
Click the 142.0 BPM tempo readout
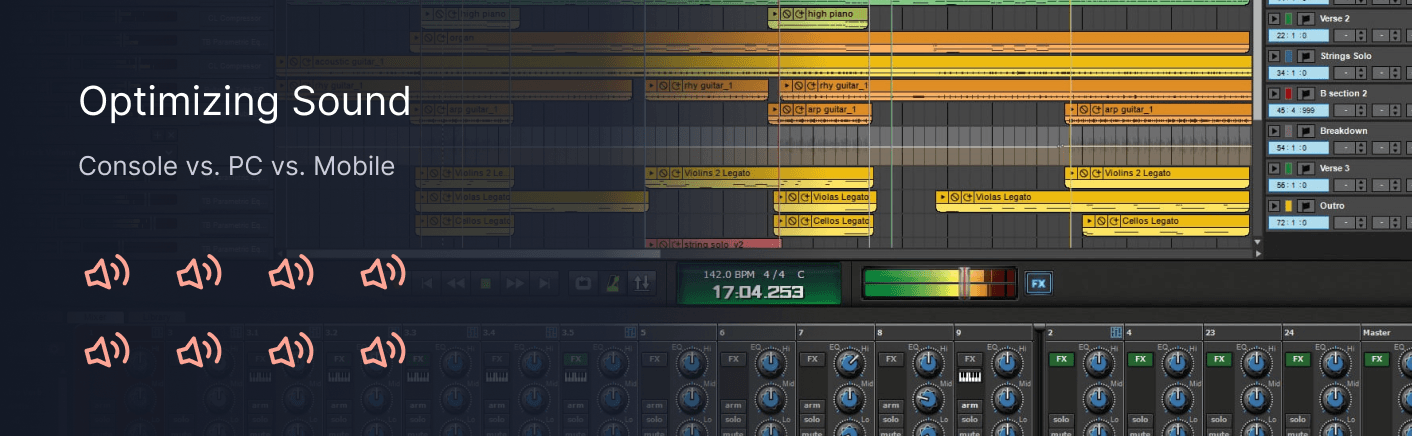click(x=730, y=274)
